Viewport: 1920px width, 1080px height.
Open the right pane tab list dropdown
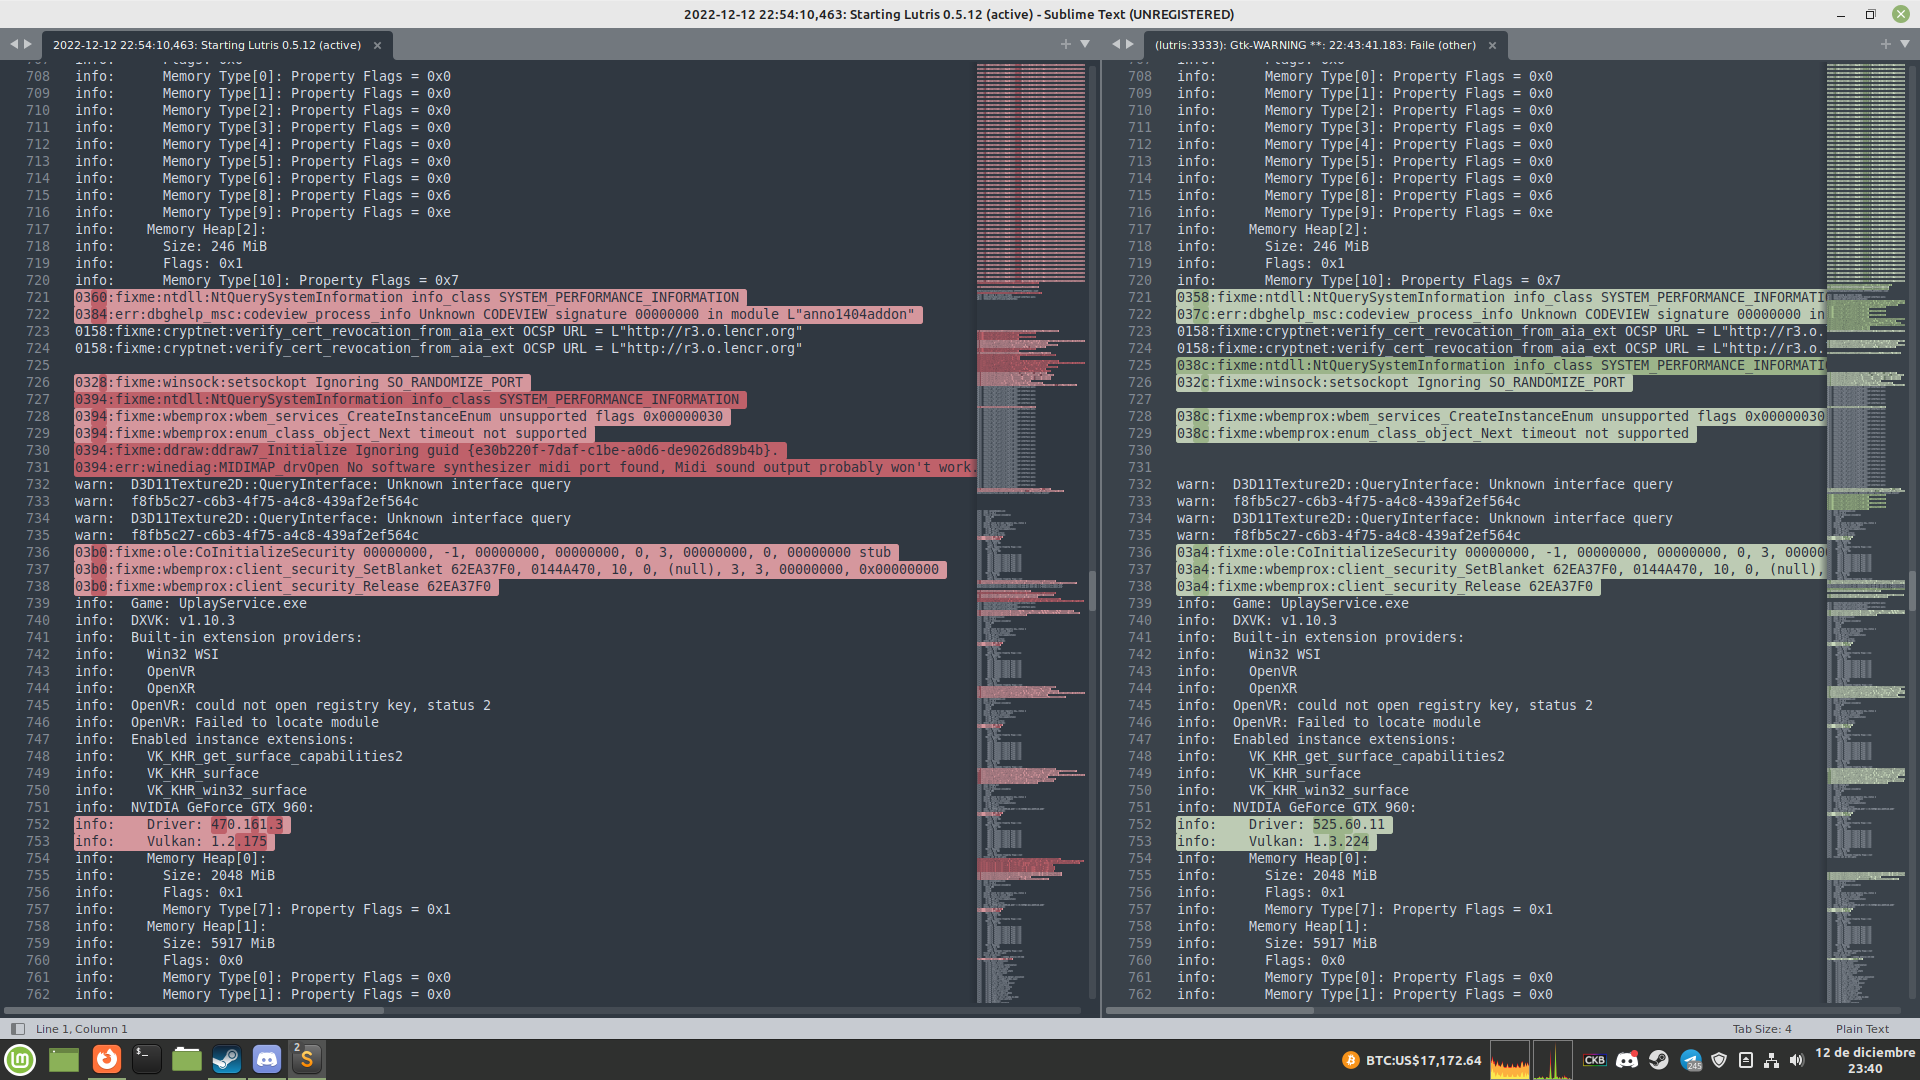(1905, 44)
